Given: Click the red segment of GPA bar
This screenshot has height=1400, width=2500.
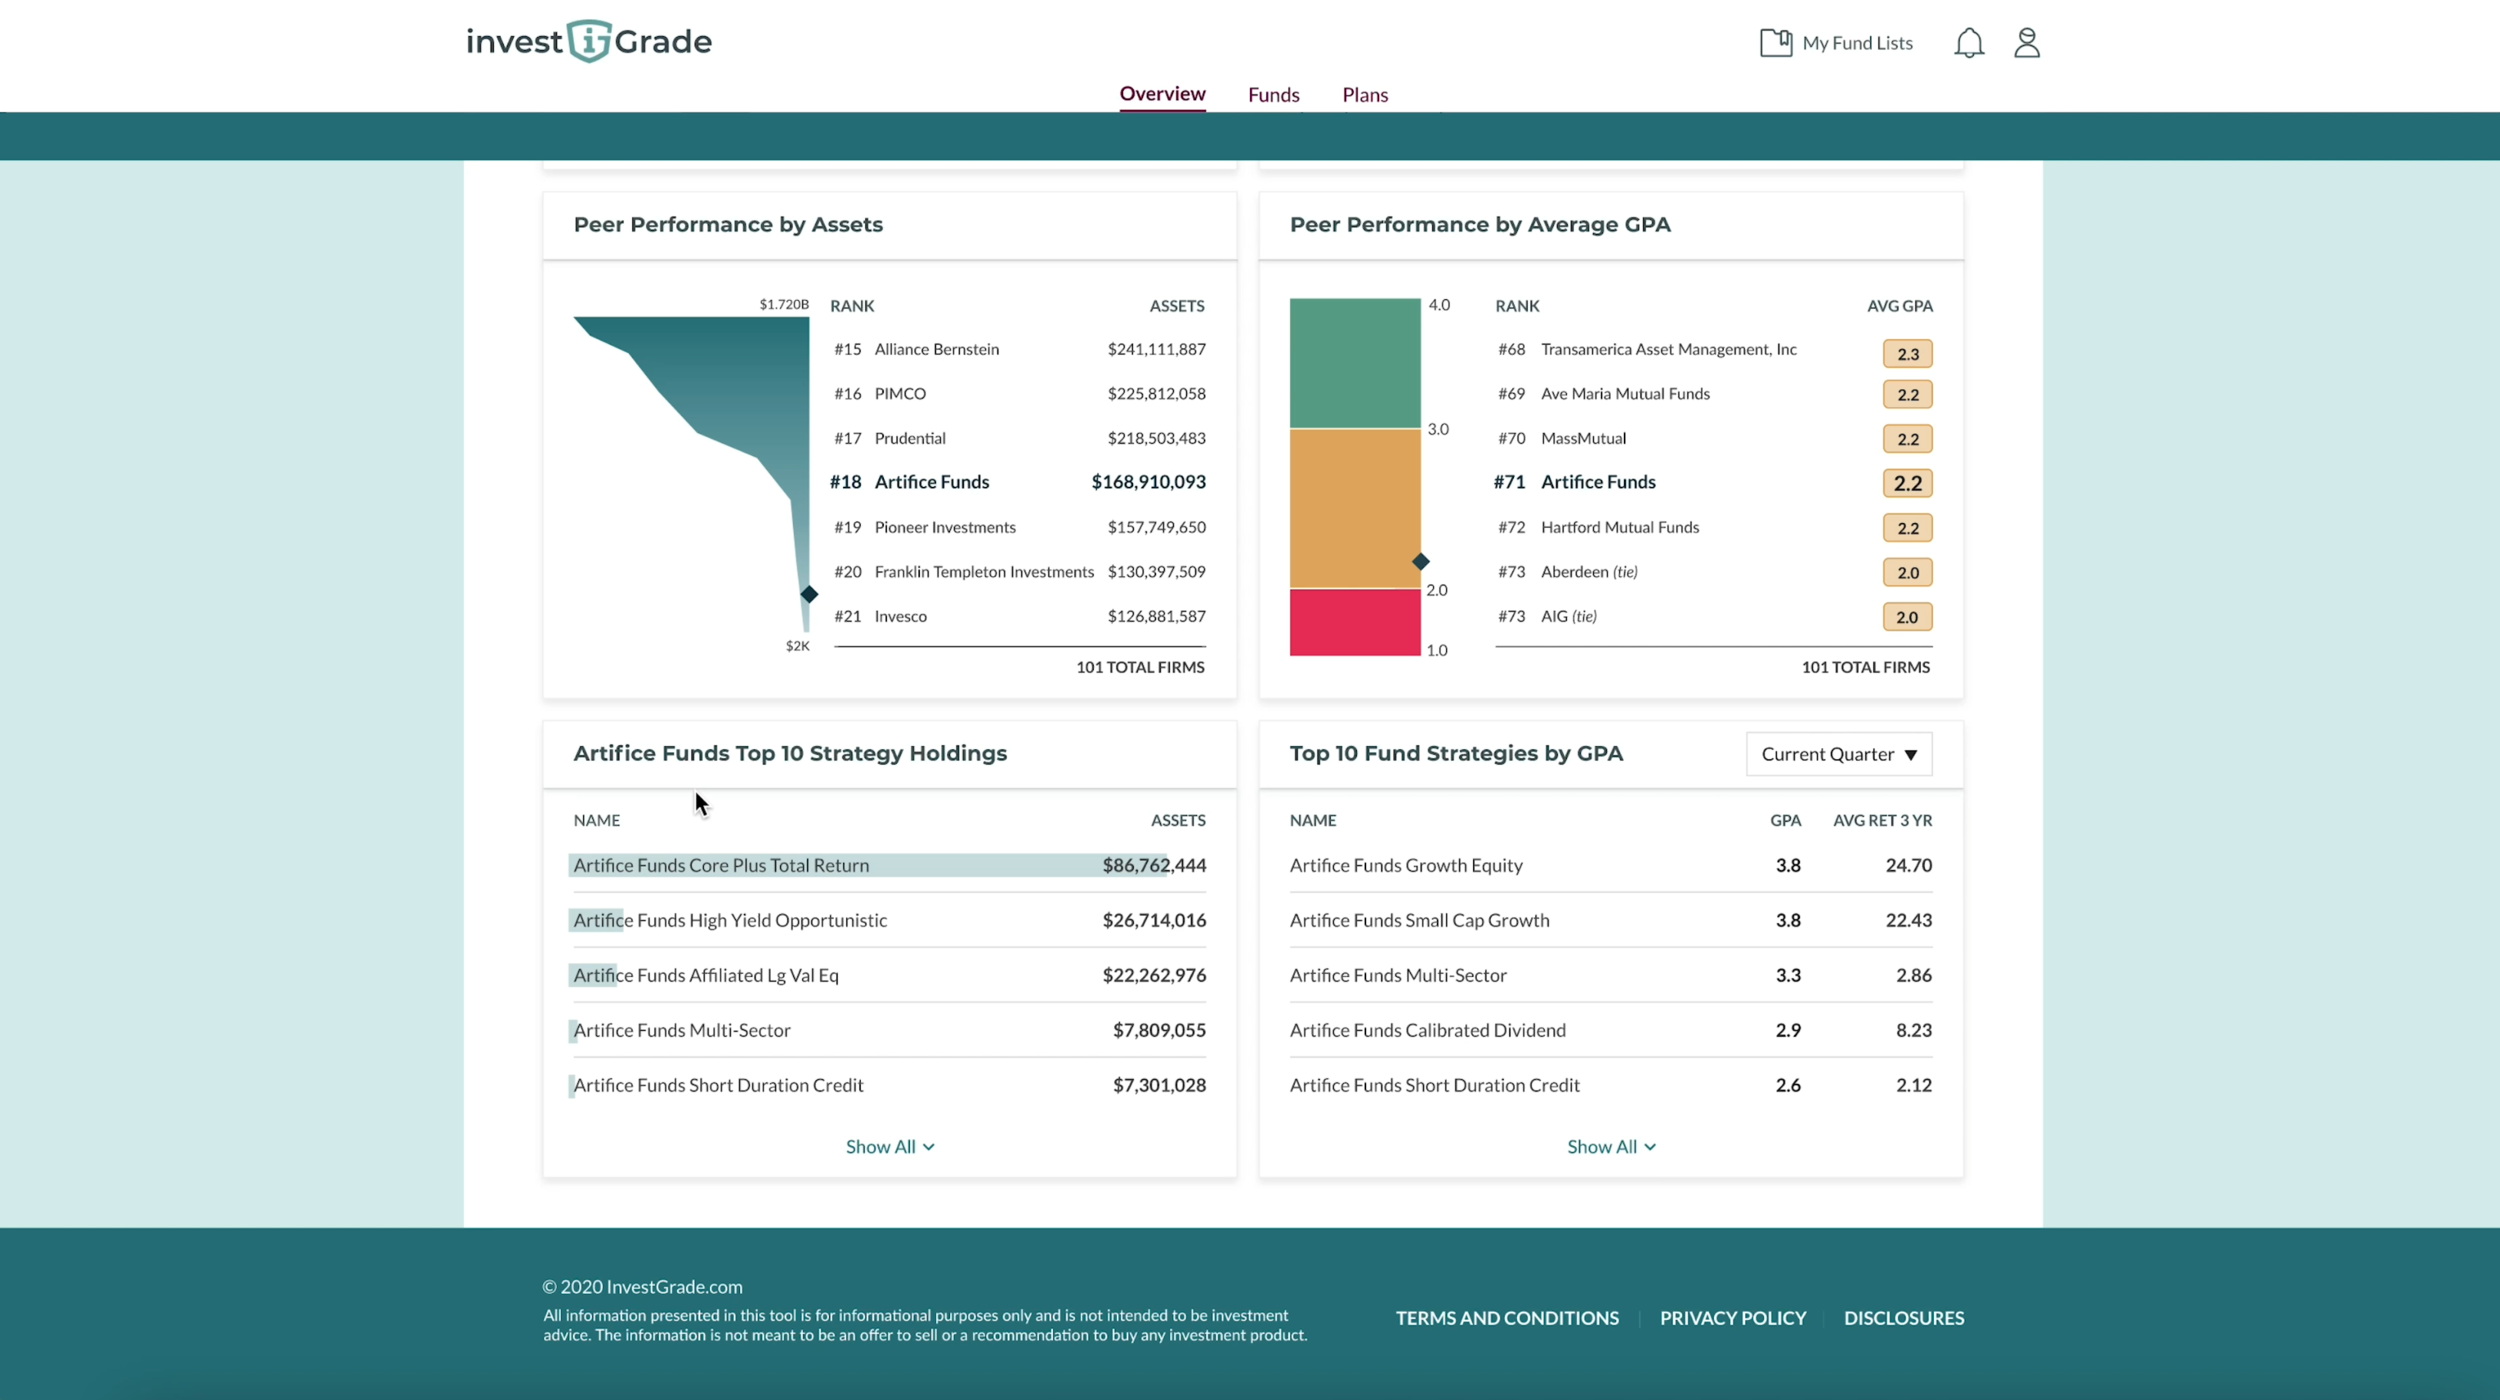Looking at the screenshot, I should tap(1354, 622).
